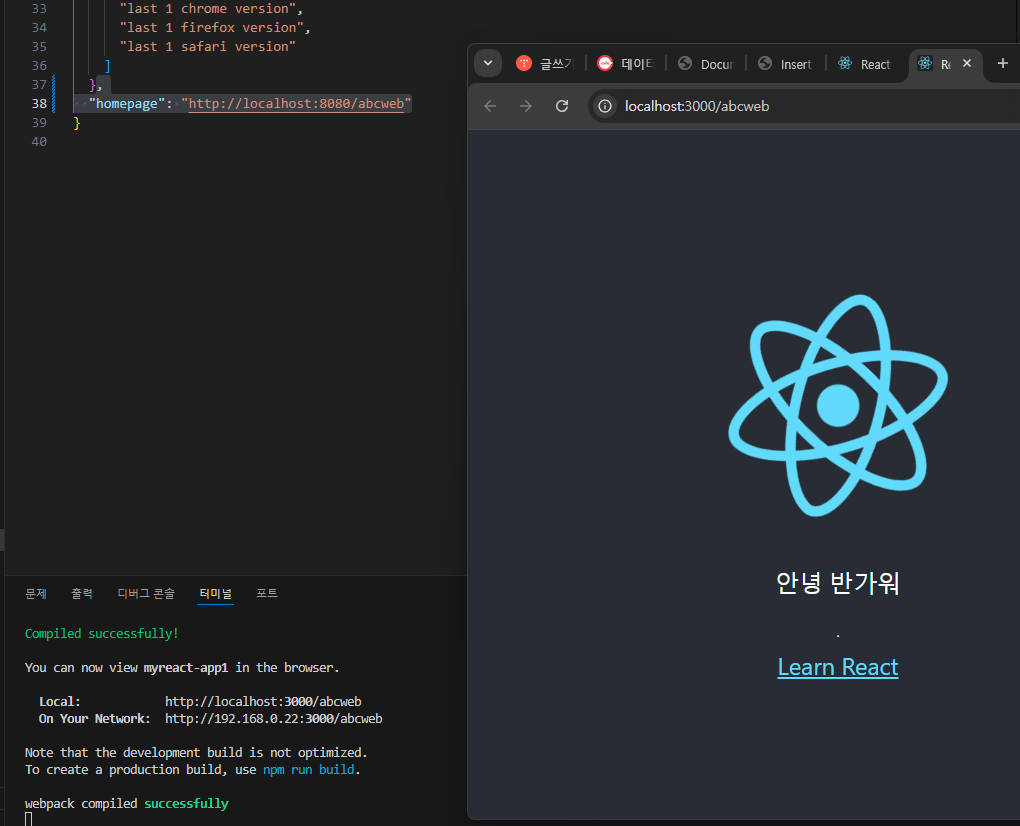
Task: Click line number 36 in the editor
Action: click(x=39, y=65)
